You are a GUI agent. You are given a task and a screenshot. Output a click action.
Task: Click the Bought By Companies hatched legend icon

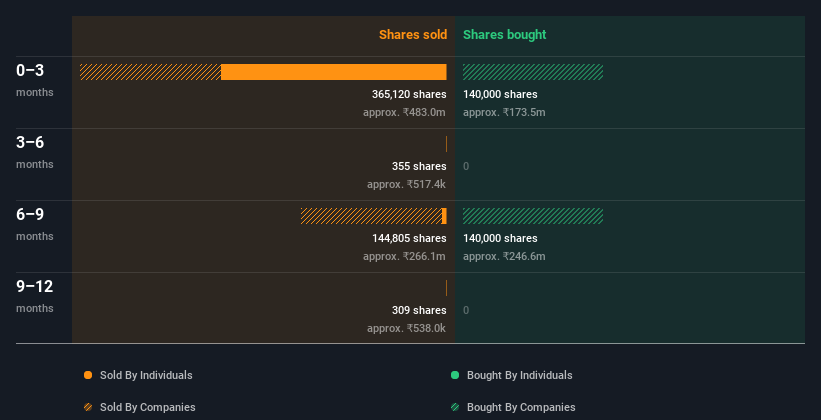[455, 407]
